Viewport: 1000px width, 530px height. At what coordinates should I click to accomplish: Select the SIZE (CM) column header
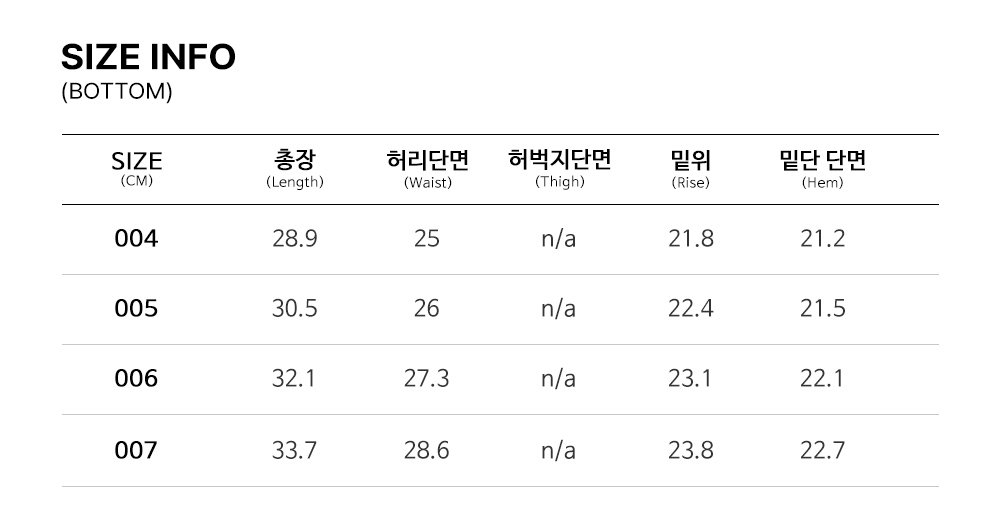pos(136,167)
